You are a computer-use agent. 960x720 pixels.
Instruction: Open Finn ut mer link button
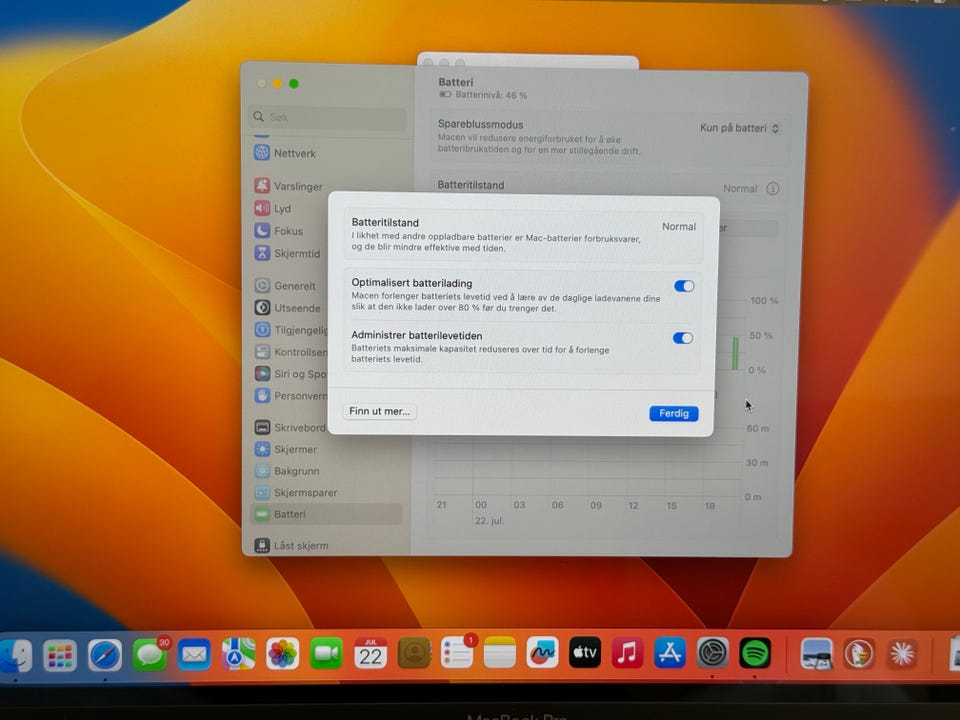pos(380,411)
